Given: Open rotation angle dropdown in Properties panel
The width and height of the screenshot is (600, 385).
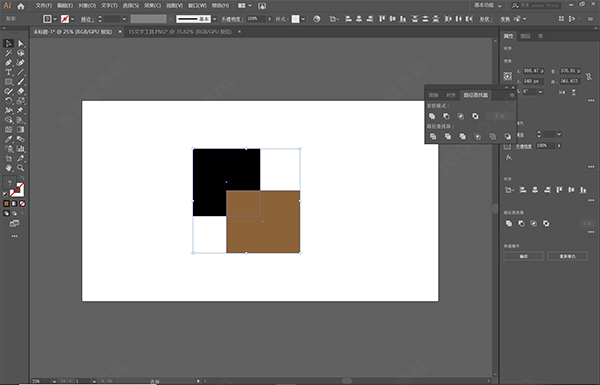Looking at the screenshot, I should (540, 92).
